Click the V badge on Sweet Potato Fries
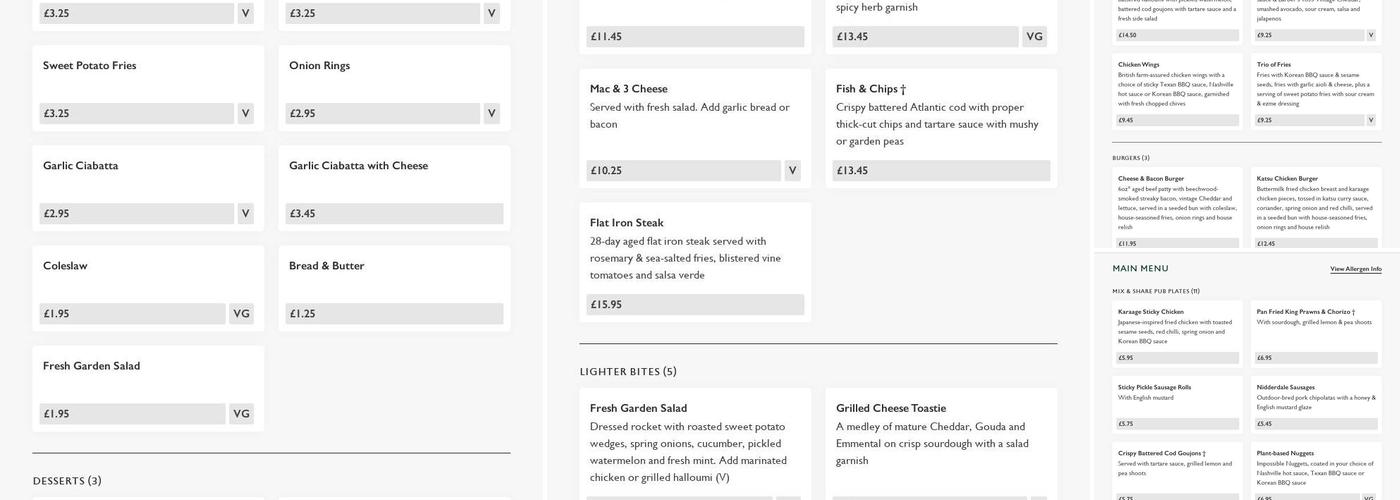This screenshot has width=1400, height=500. [x=245, y=114]
